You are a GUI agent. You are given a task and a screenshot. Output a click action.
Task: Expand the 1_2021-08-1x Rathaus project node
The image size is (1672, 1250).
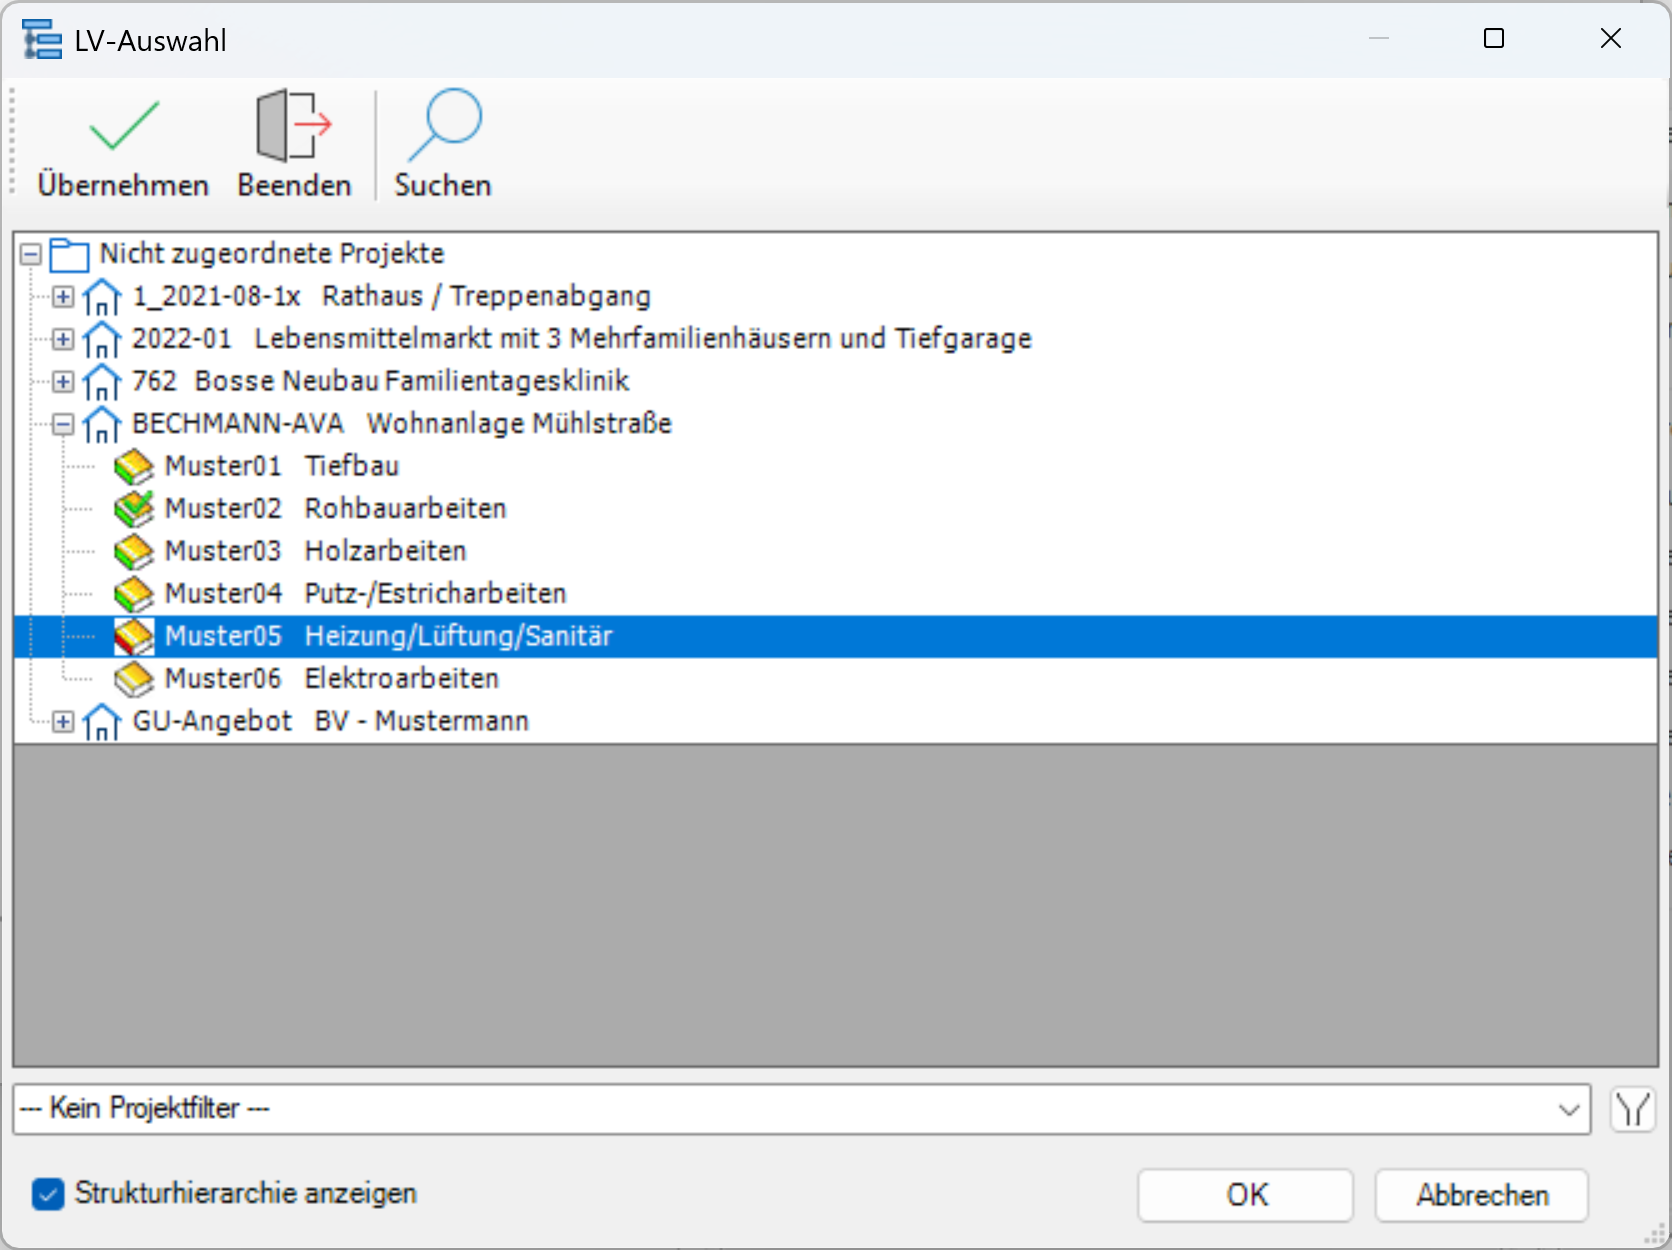pos(63,297)
